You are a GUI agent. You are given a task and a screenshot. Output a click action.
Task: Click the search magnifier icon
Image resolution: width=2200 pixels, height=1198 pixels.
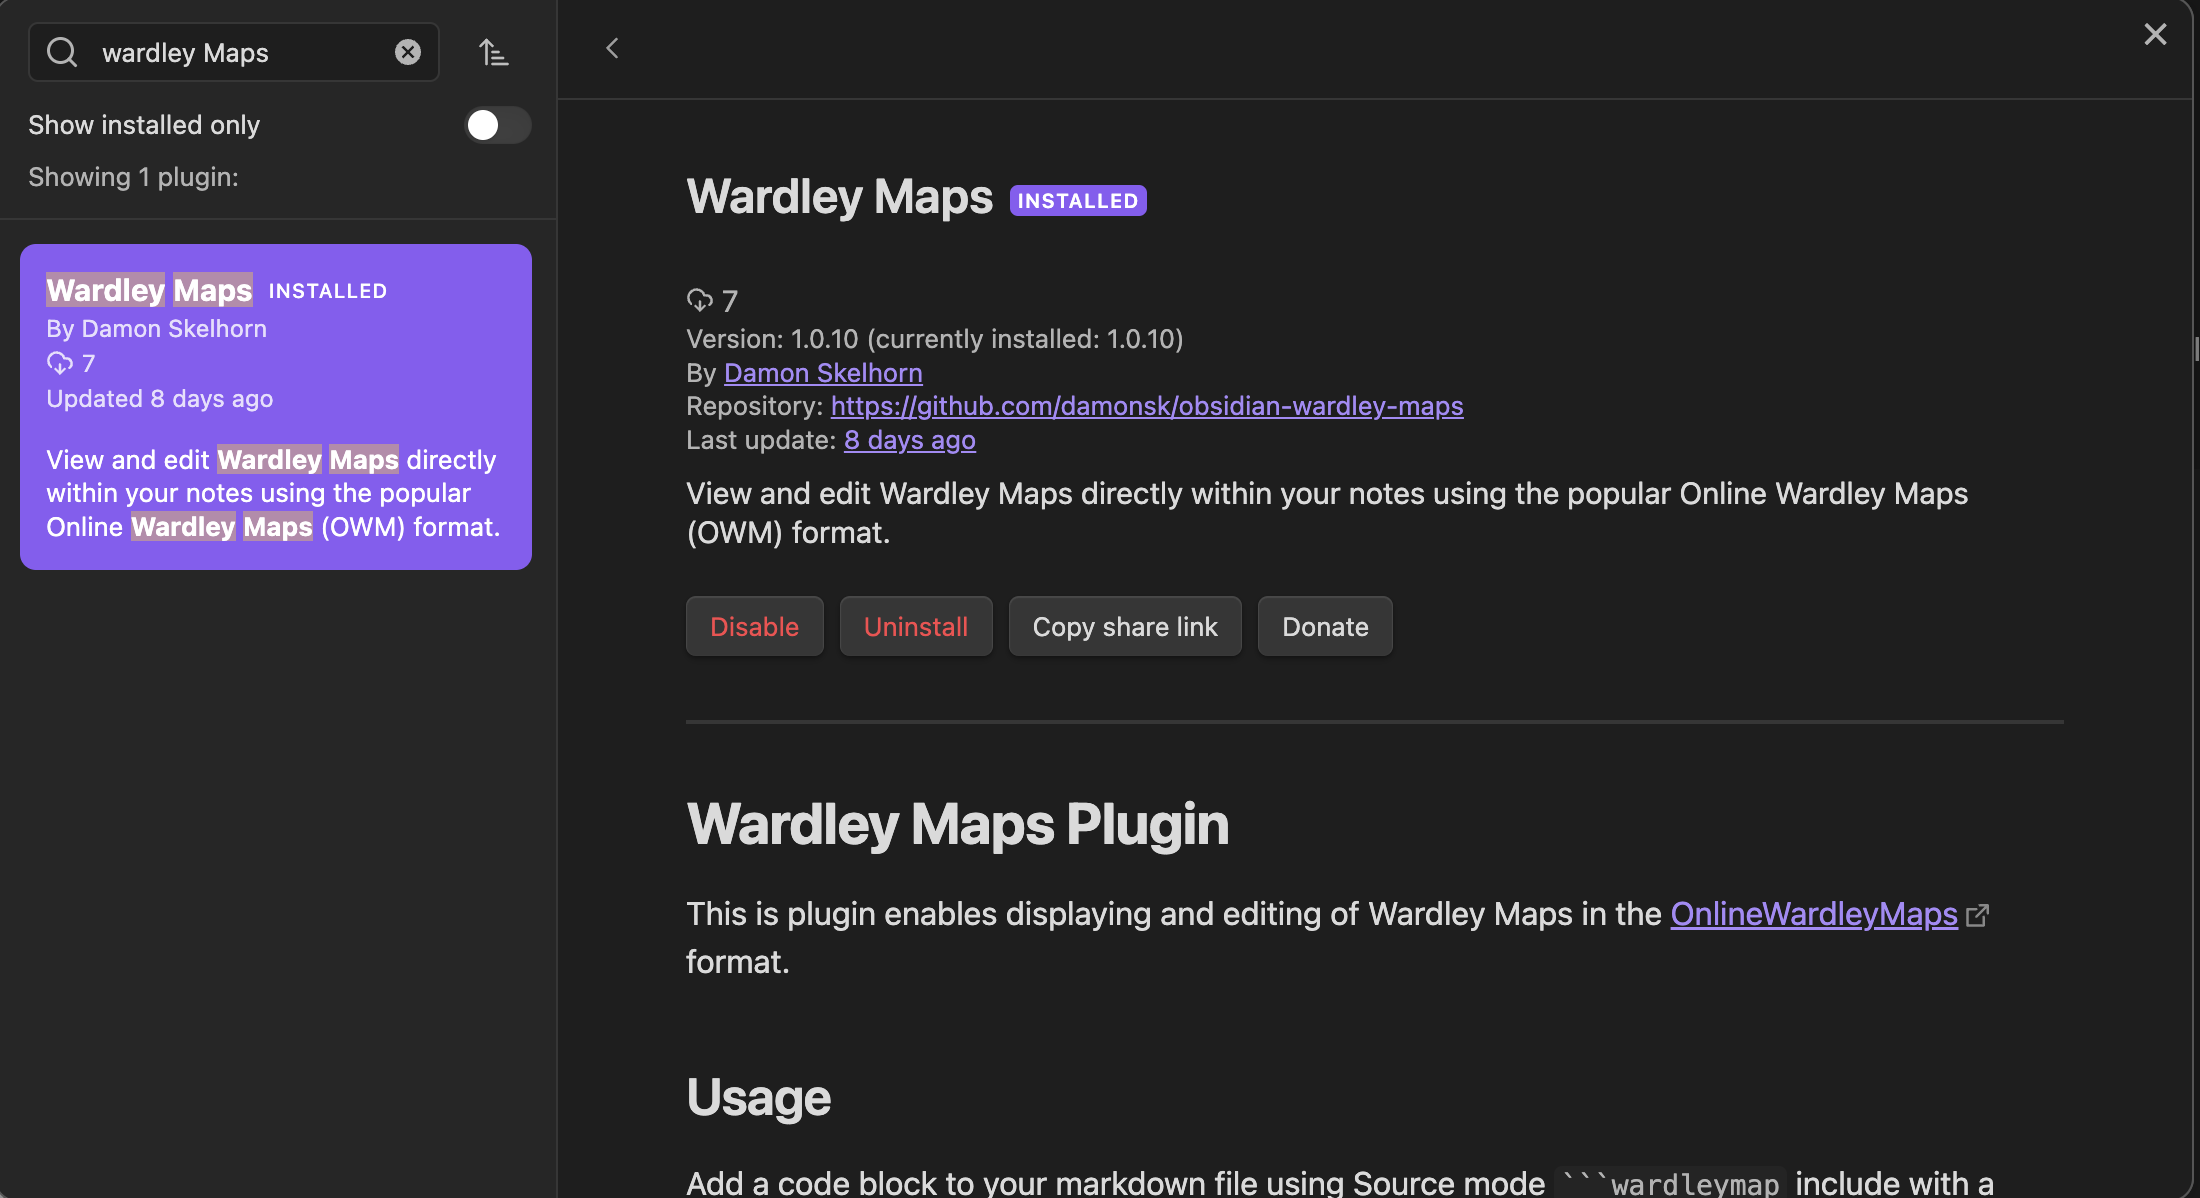pyautogui.click(x=62, y=52)
